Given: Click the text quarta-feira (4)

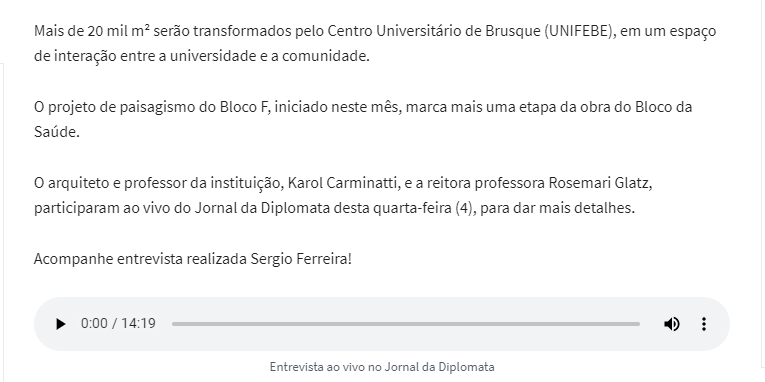Looking at the screenshot, I should coord(423,208).
